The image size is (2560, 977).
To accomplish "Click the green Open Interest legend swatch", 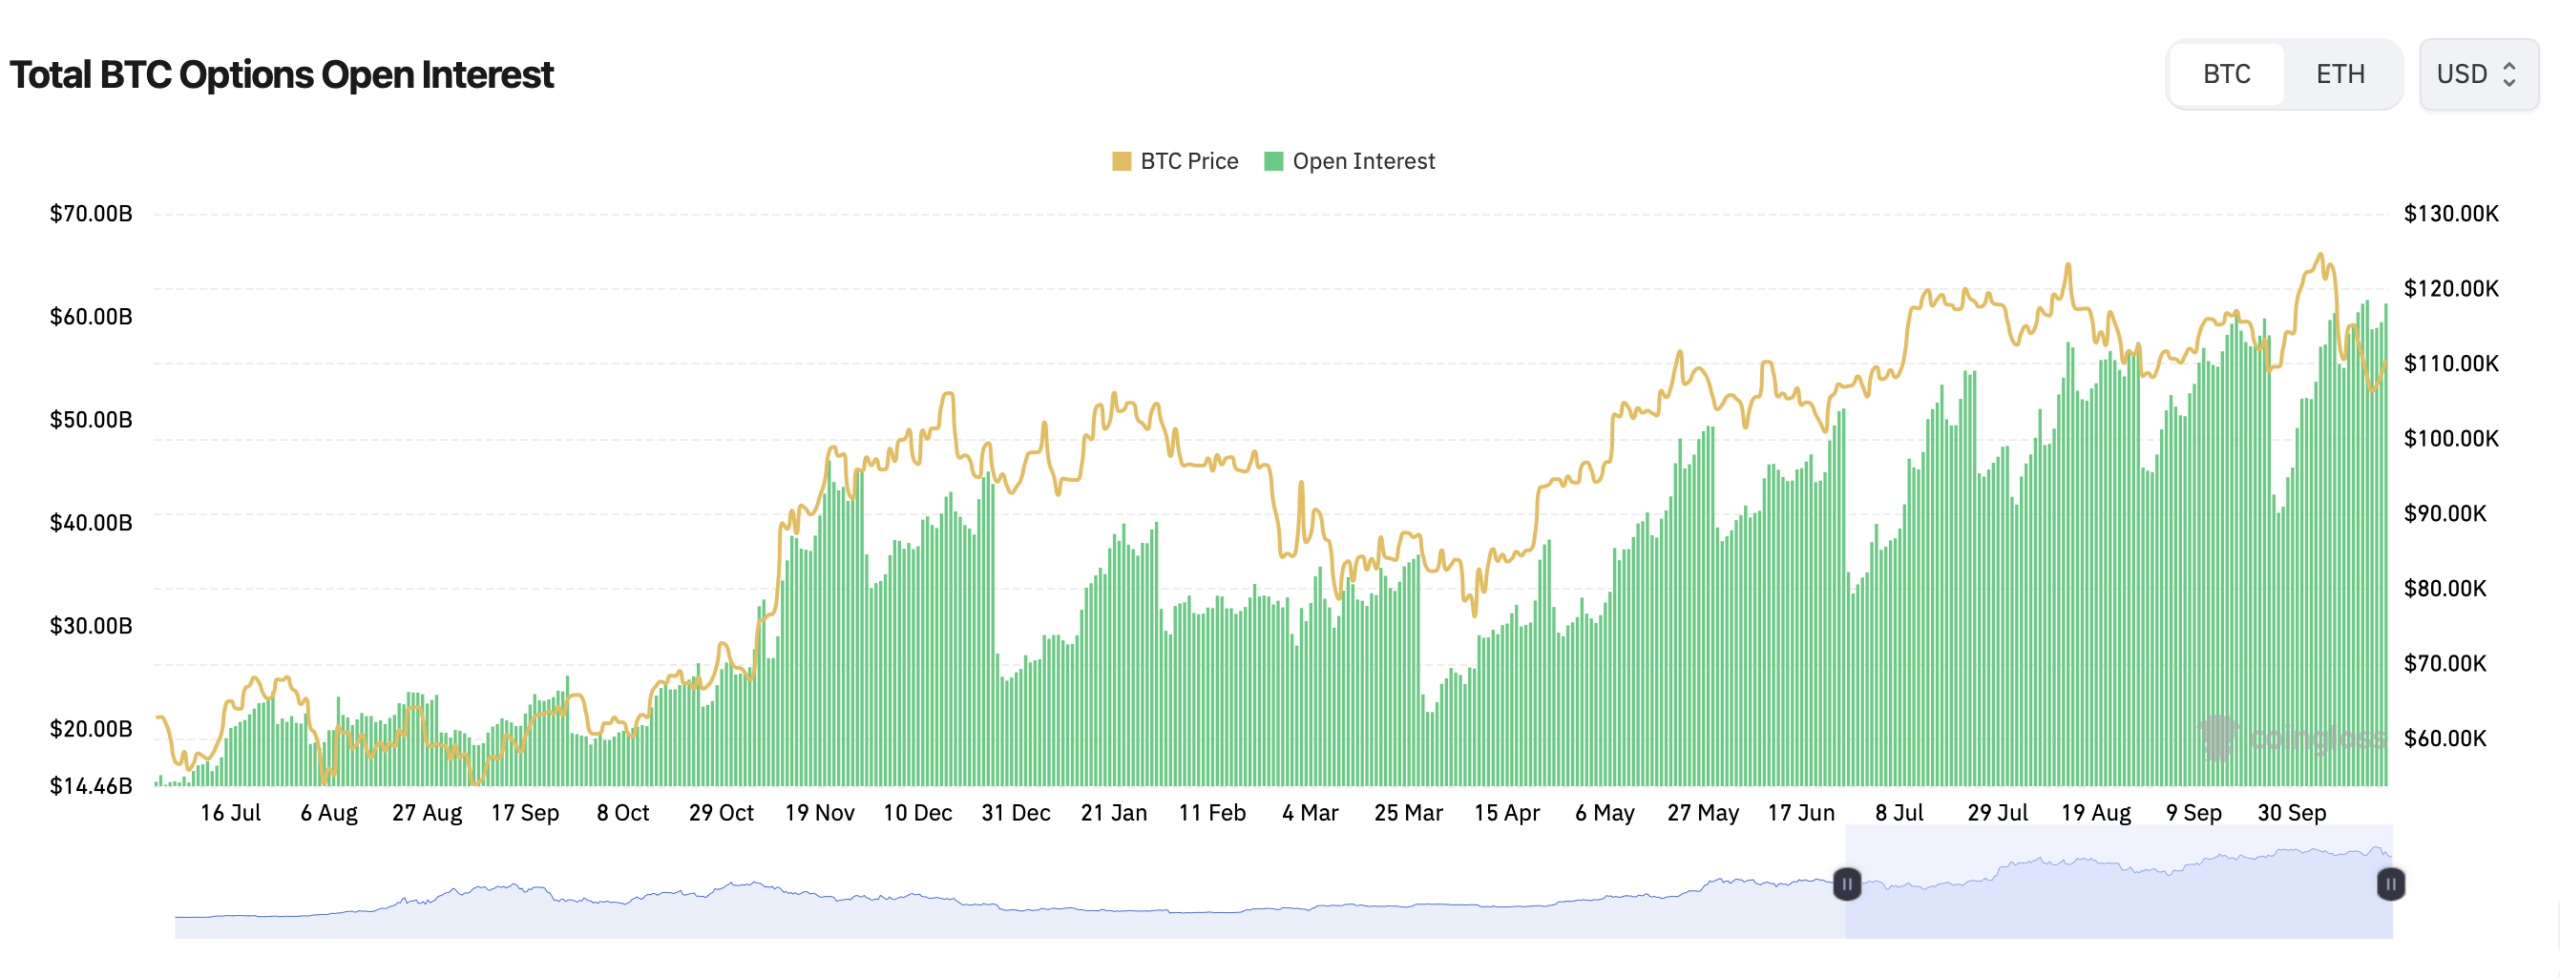I will pos(1273,161).
